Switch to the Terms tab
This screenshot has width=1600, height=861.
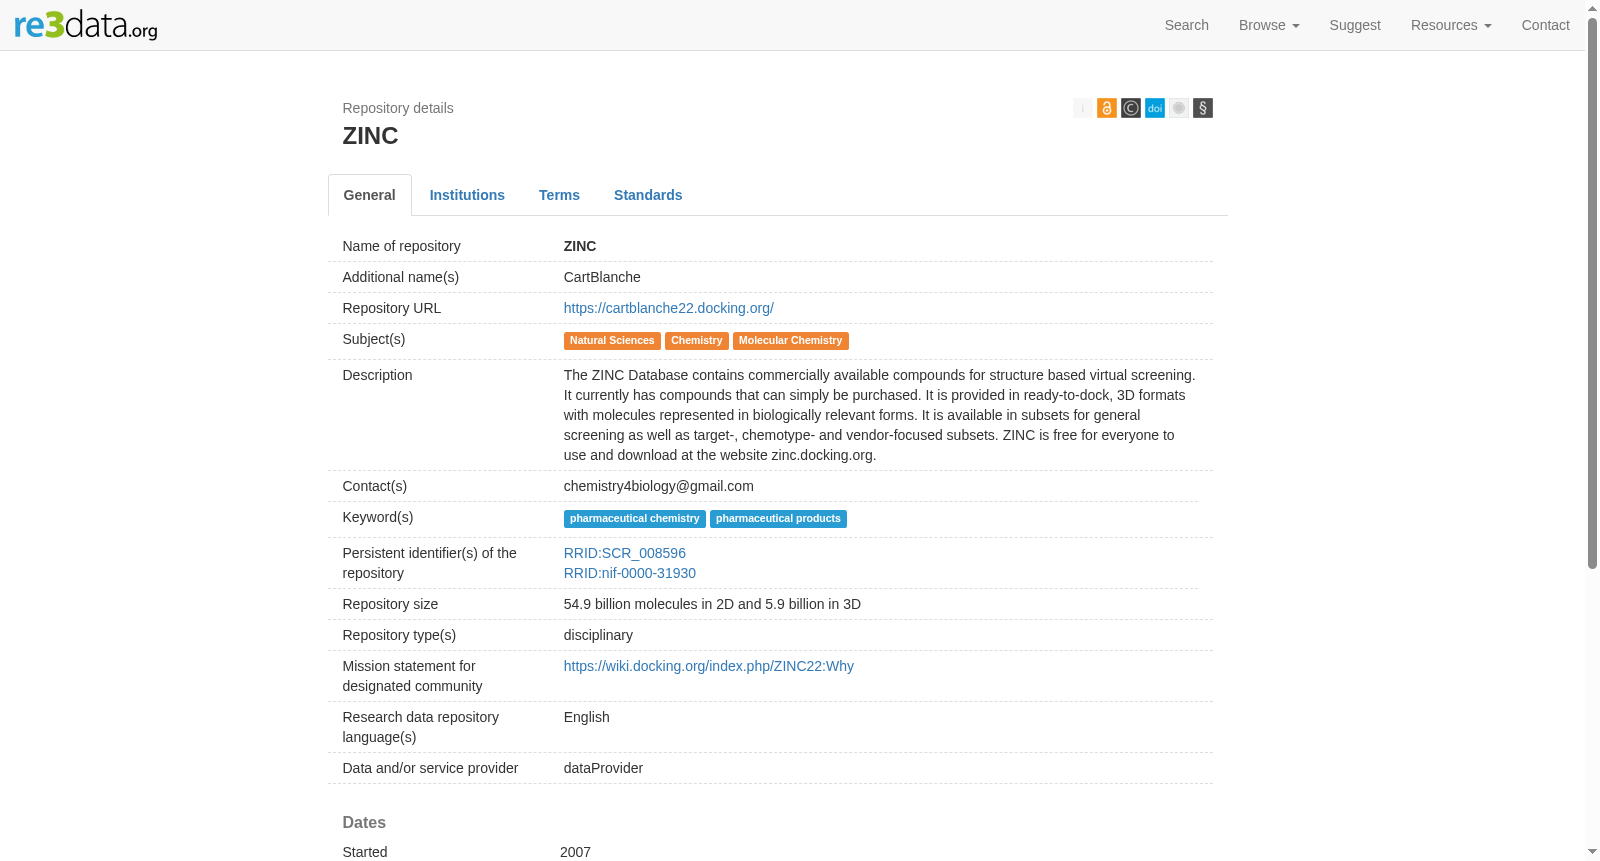559,195
